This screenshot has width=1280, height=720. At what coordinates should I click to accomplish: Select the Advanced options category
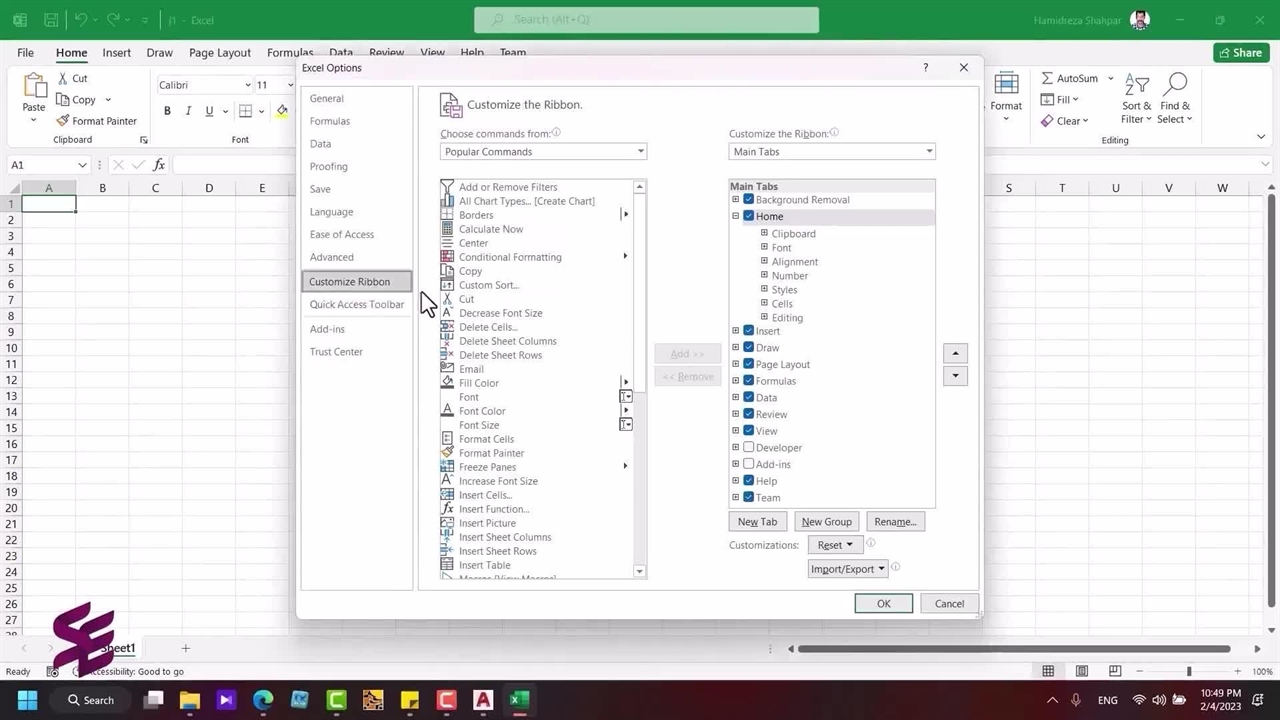pos(331,257)
